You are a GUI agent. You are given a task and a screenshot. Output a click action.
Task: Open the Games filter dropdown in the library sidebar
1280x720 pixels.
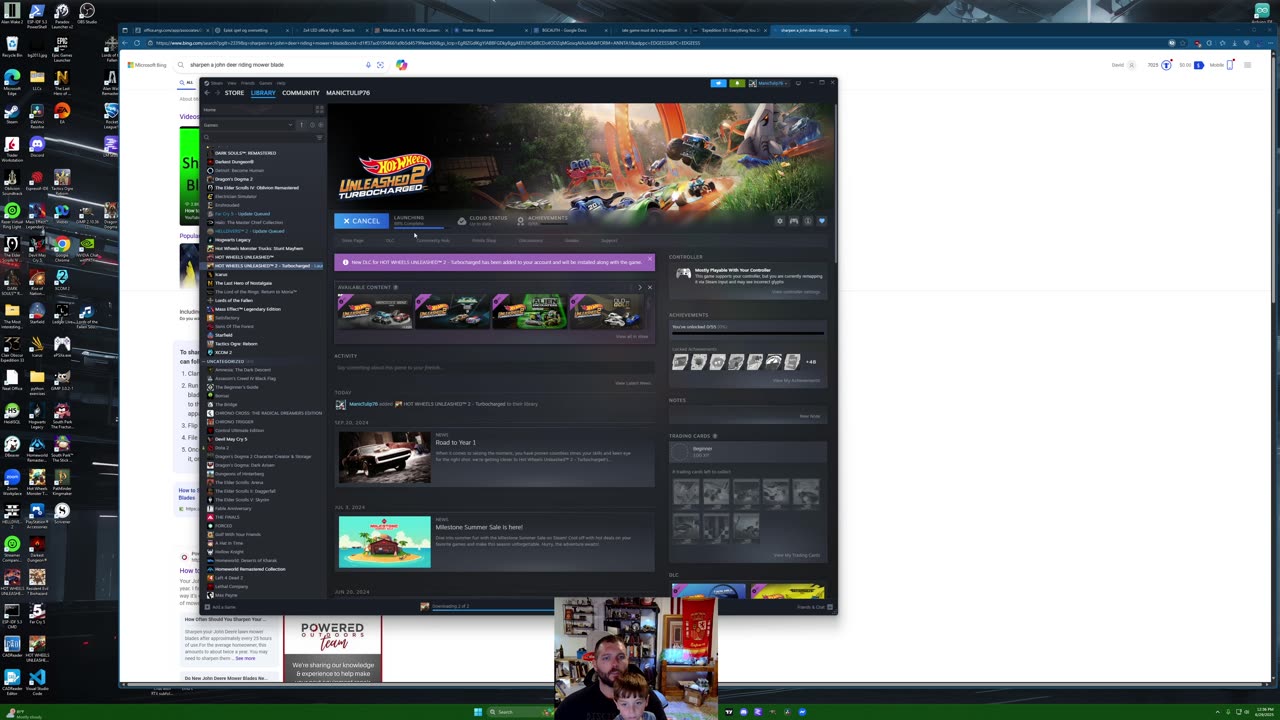coord(248,125)
